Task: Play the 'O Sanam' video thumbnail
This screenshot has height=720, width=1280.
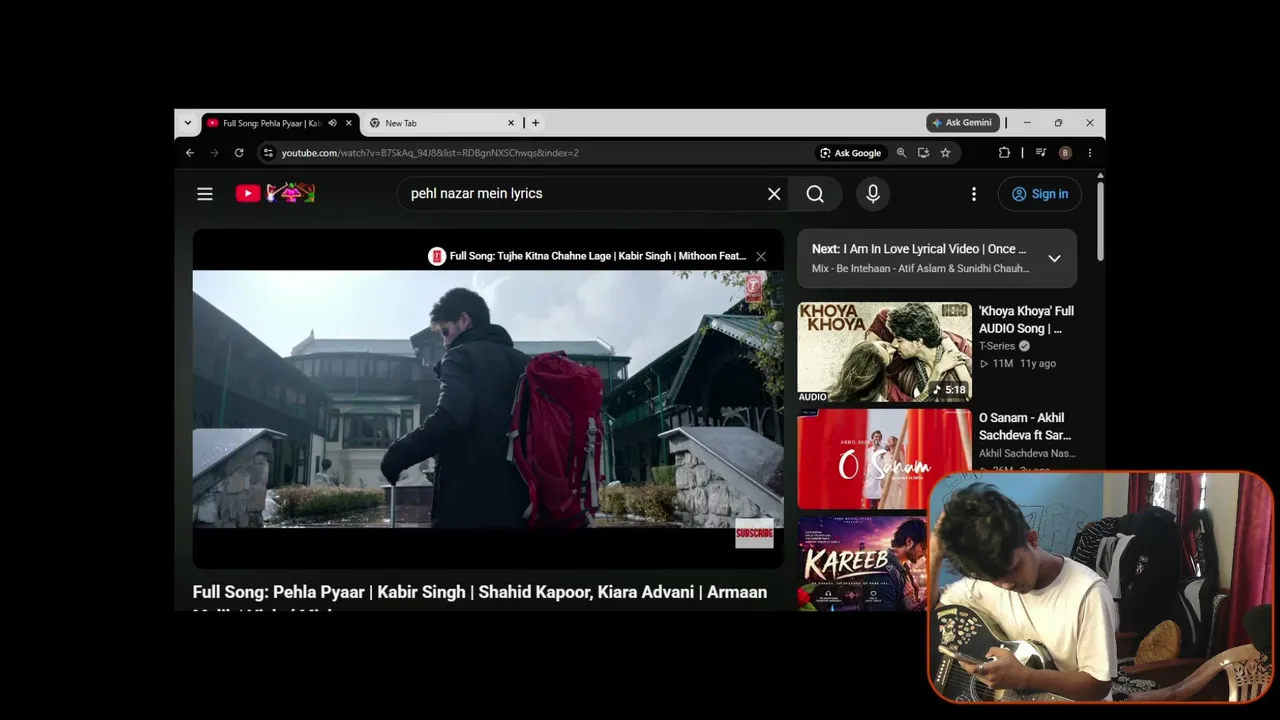Action: point(884,459)
